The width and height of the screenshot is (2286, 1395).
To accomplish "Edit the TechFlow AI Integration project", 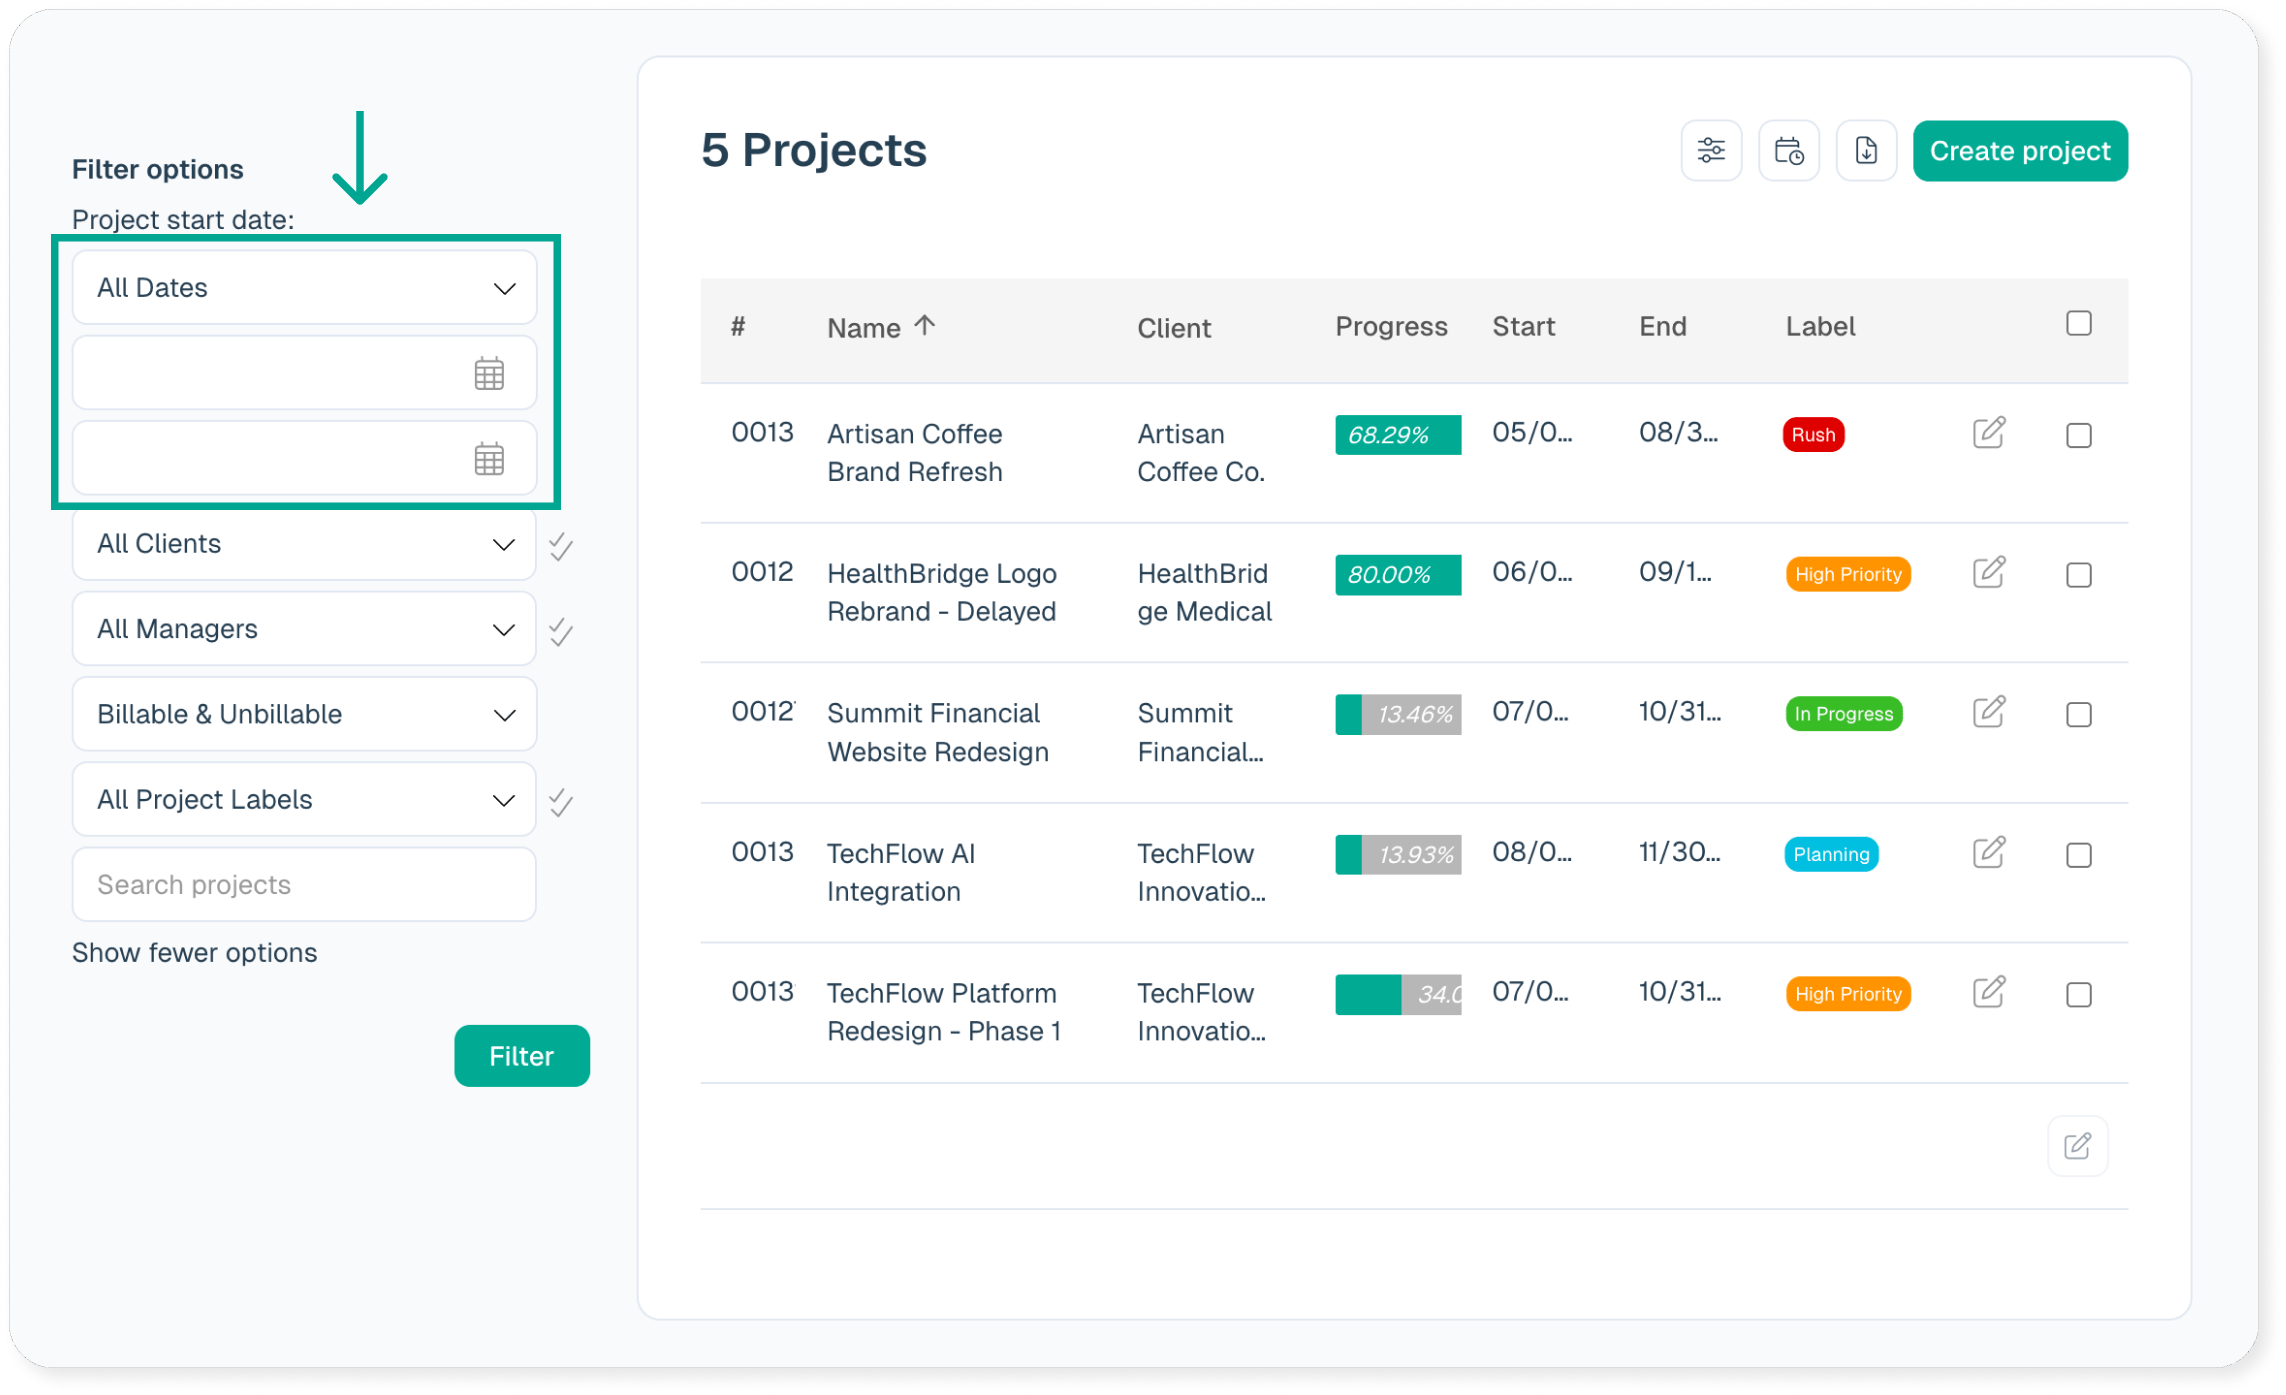I will click(1988, 853).
